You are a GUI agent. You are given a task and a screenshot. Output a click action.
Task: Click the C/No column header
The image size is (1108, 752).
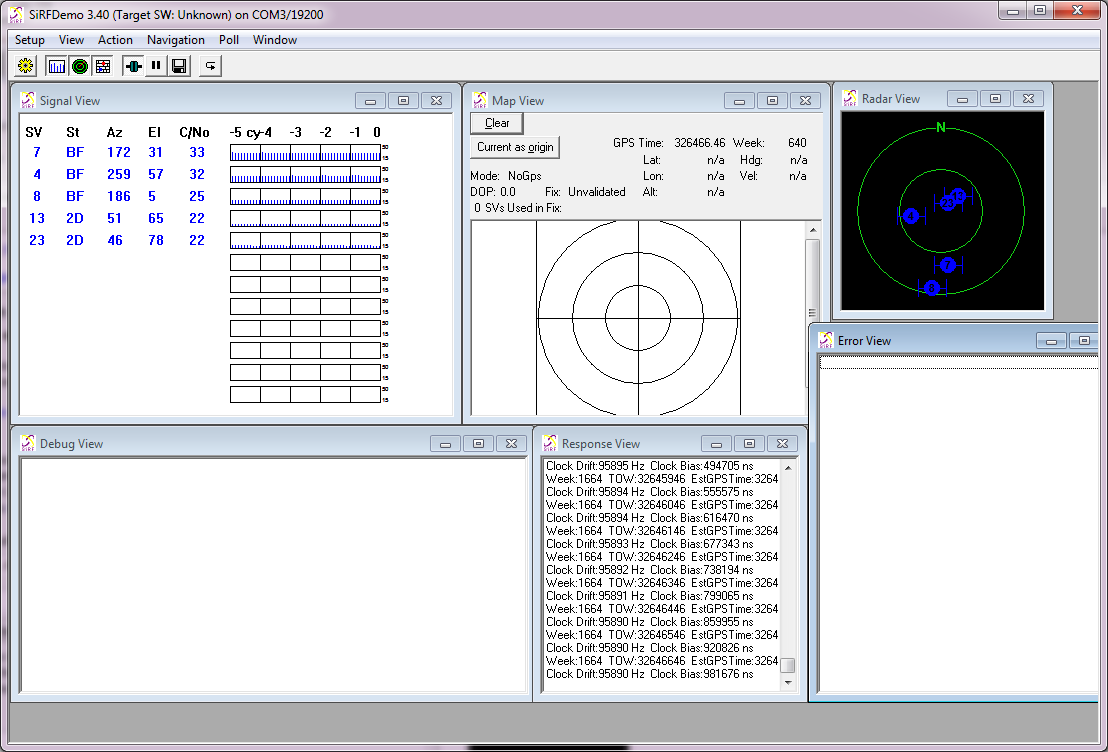(194, 132)
